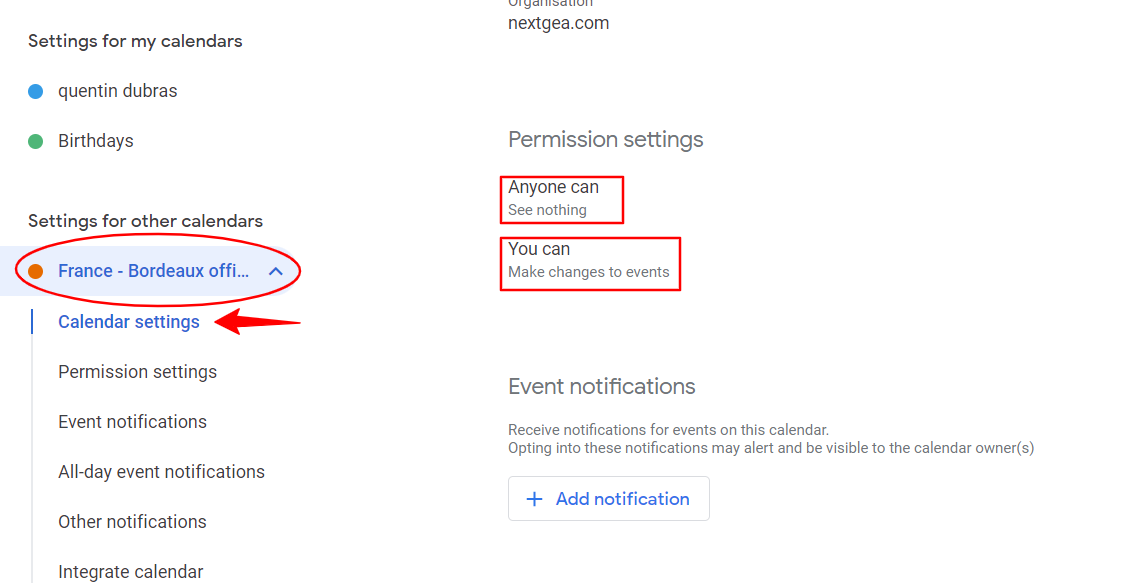Image resolution: width=1128 pixels, height=583 pixels.
Task: Open quentin dubras calendar settings
Action: point(117,91)
